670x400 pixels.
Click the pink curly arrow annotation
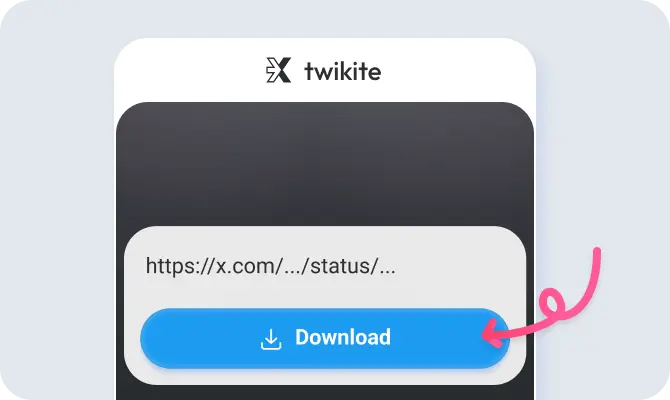[x=541, y=297]
